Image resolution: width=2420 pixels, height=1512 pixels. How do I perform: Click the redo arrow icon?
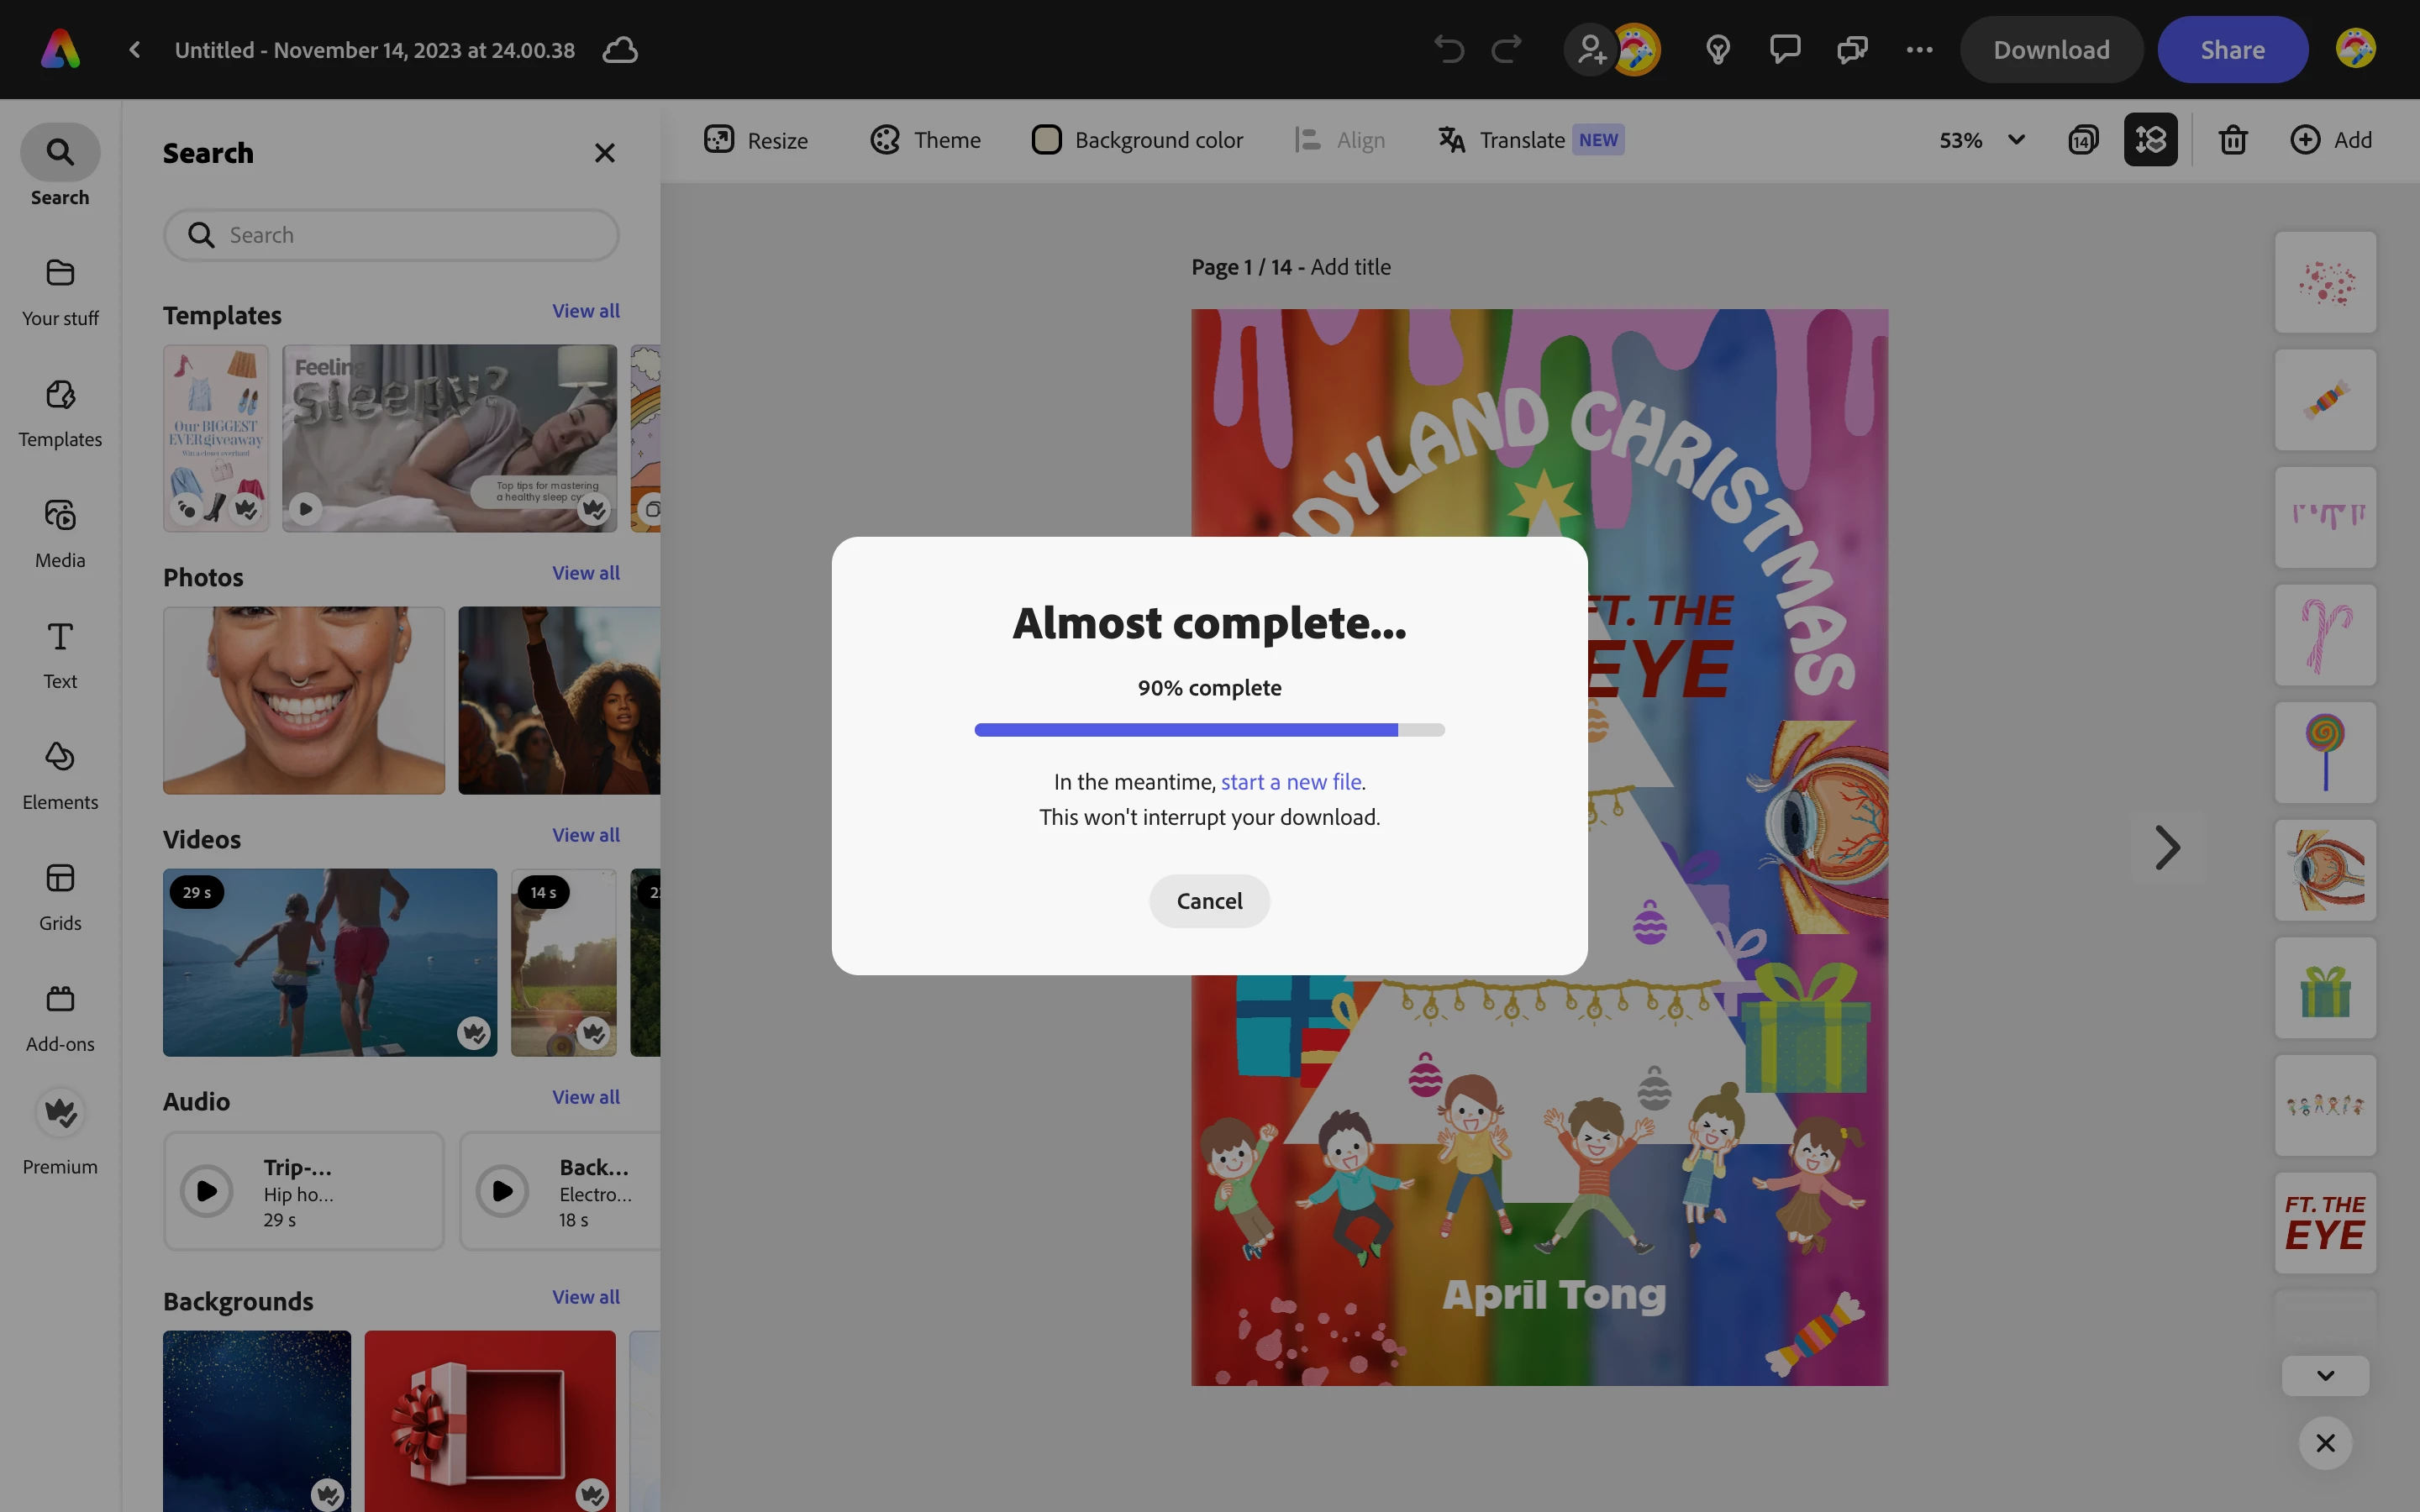pos(1506,49)
